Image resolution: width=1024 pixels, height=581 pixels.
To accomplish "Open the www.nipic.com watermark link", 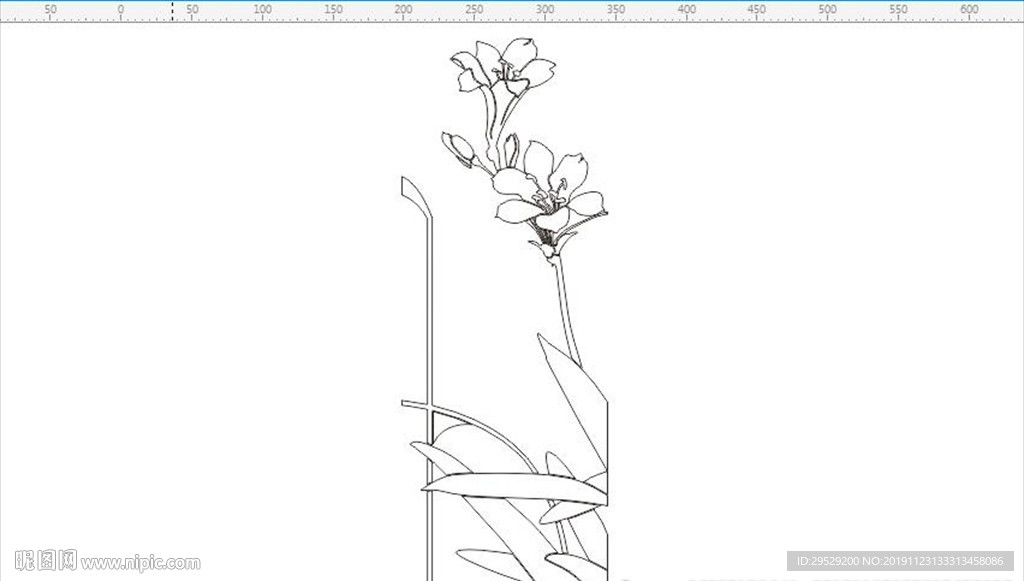I will pos(140,562).
